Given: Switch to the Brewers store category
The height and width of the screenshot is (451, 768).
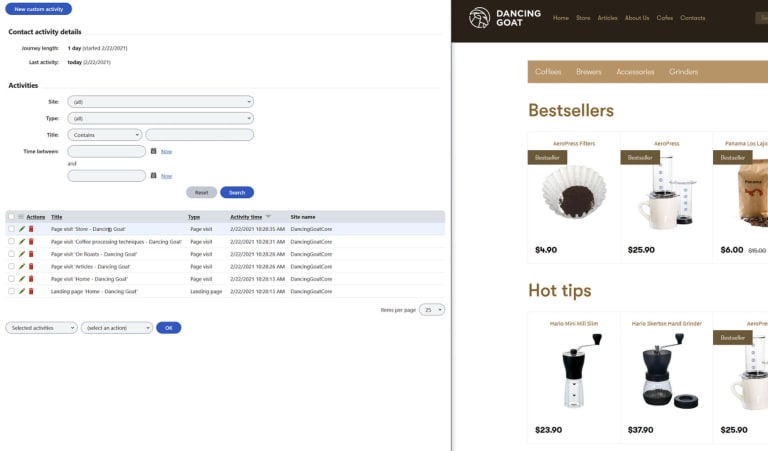Looking at the screenshot, I should [x=589, y=71].
